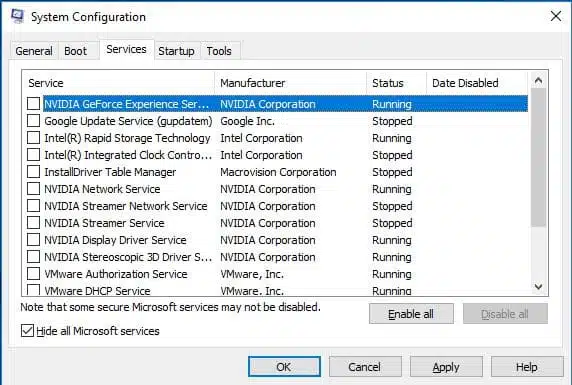Select the Google Update Service (gupdatem) row
572x385 pixels.
pyautogui.click(x=277, y=121)
